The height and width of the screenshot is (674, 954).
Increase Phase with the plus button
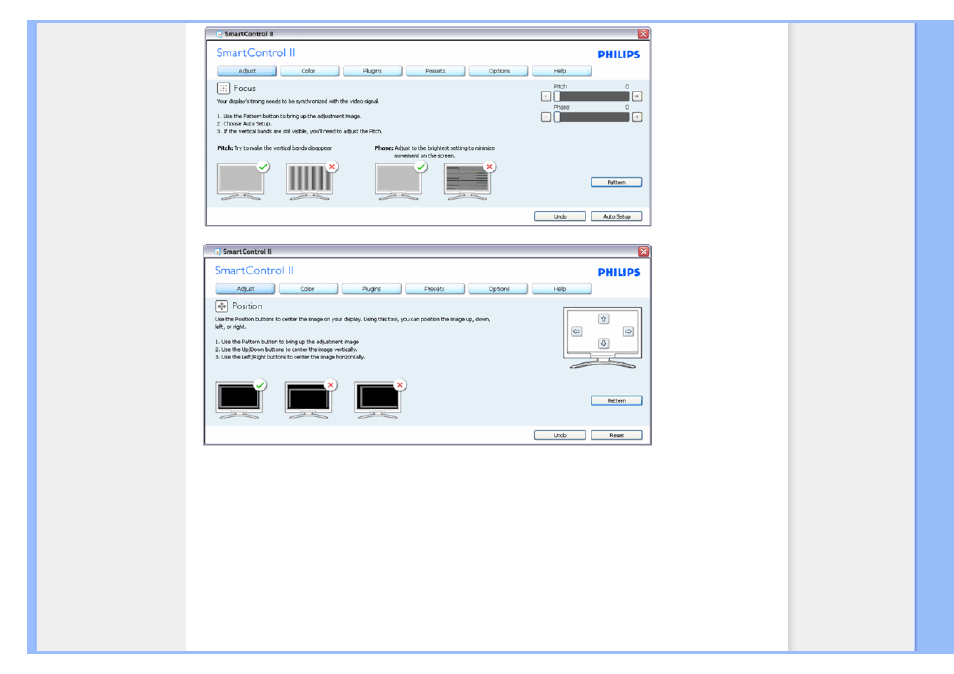click(x=637, y=117)
